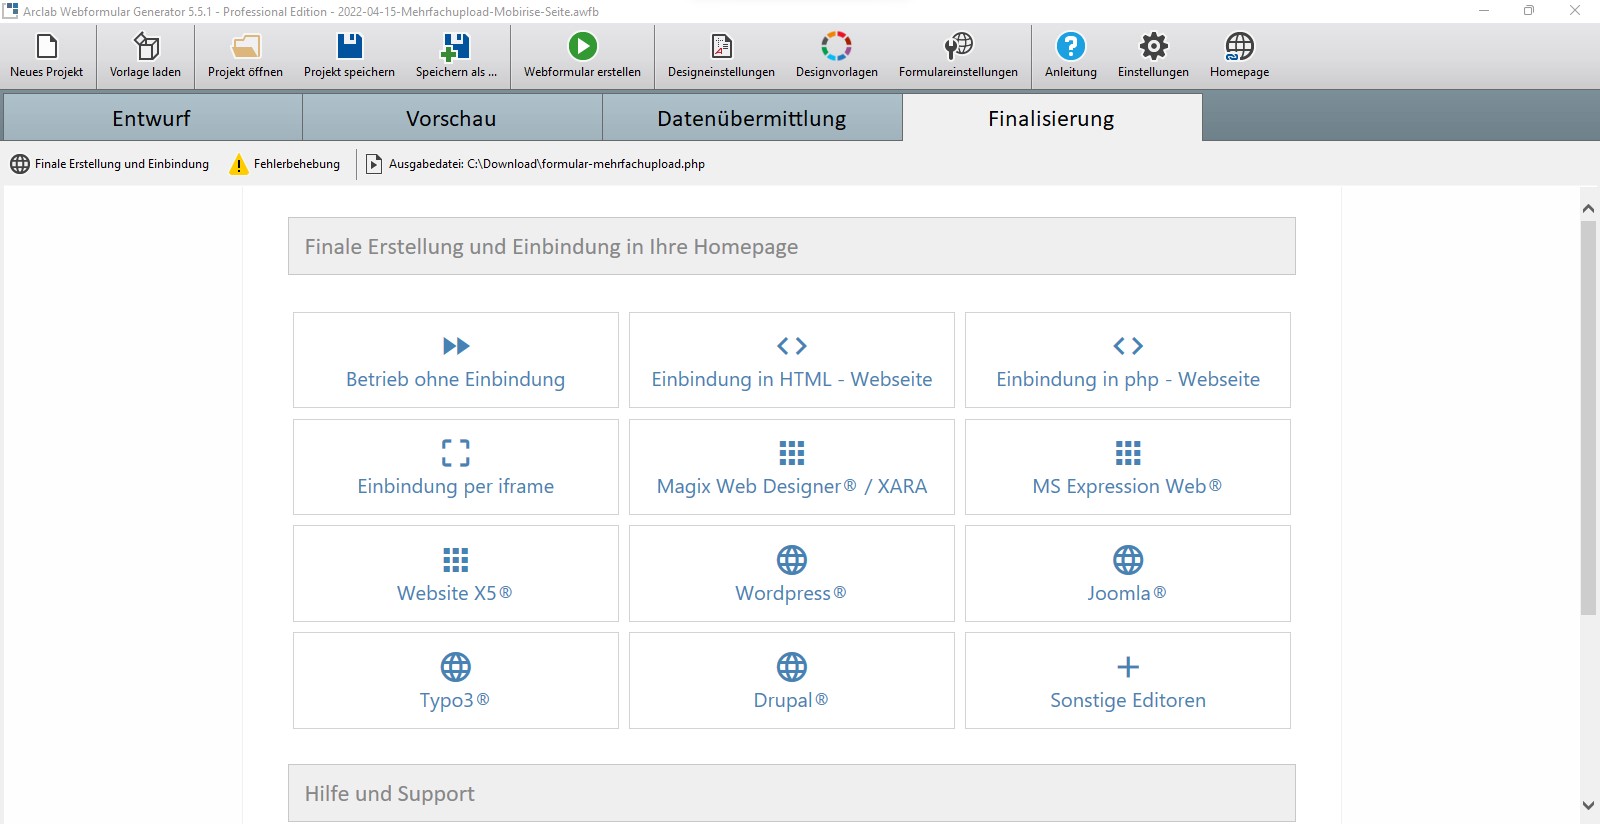Click the Projekt öffnen folder icon
Screen dimensions: 1600x824
pyautogui.click(x=245, y=47)
